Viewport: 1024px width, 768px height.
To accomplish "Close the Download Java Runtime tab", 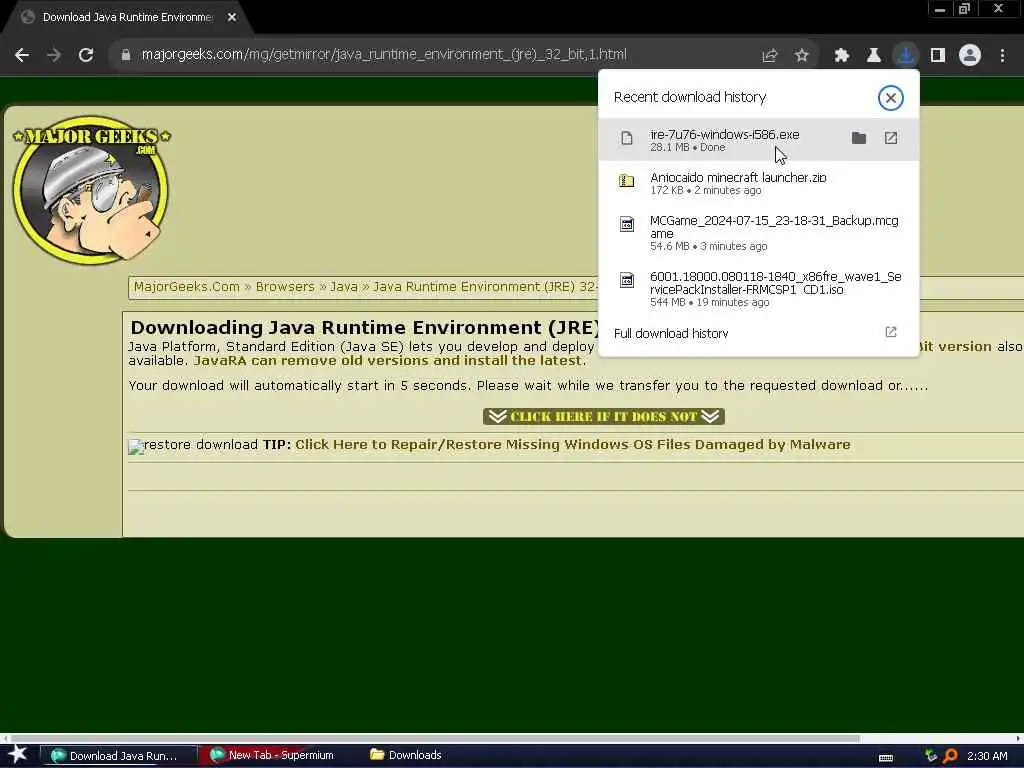I will [232, 18].
